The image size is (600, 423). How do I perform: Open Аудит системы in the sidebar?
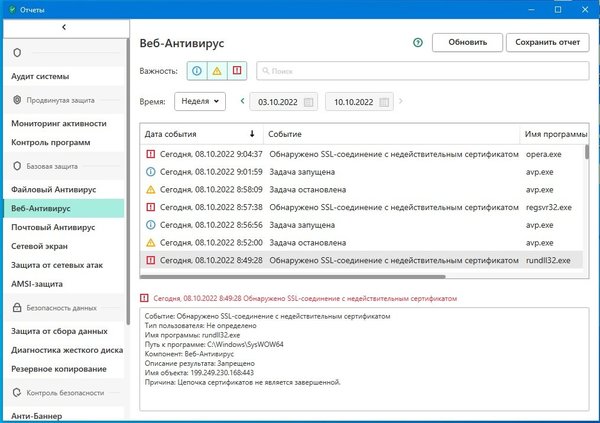click(x=40, y=76)
